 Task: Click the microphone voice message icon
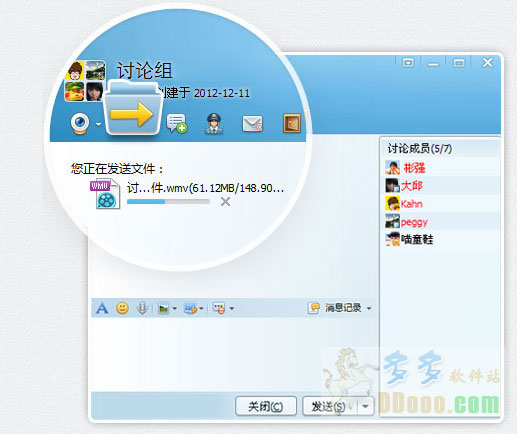click(142, 308)
